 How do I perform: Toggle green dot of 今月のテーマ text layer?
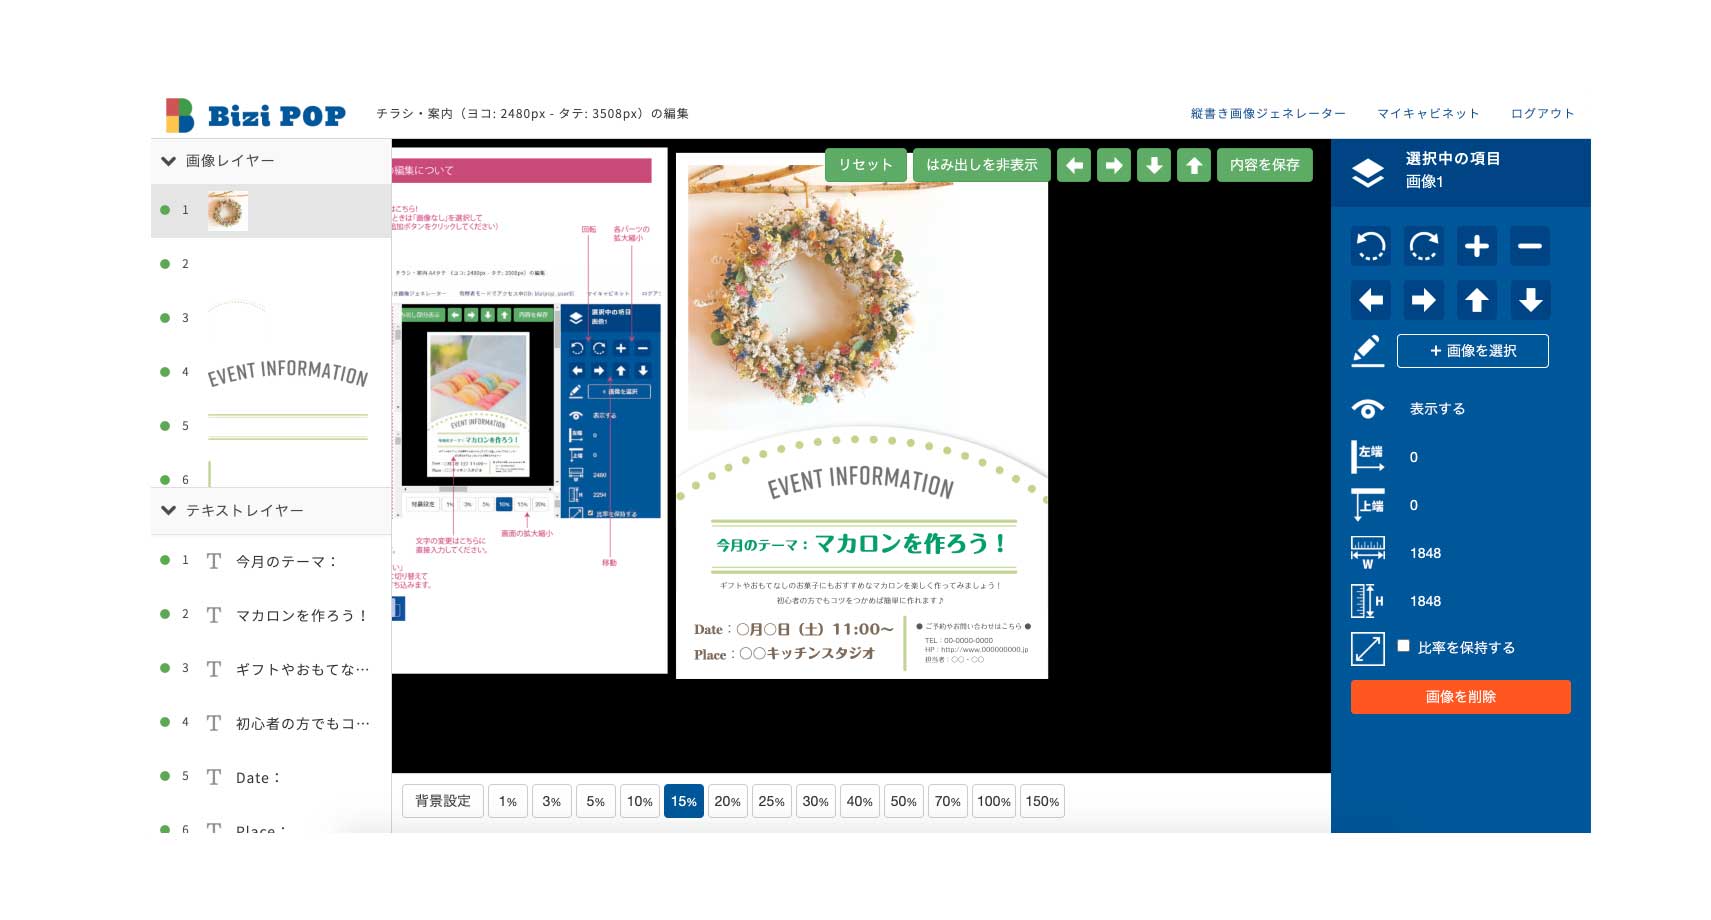click(165, 560)
